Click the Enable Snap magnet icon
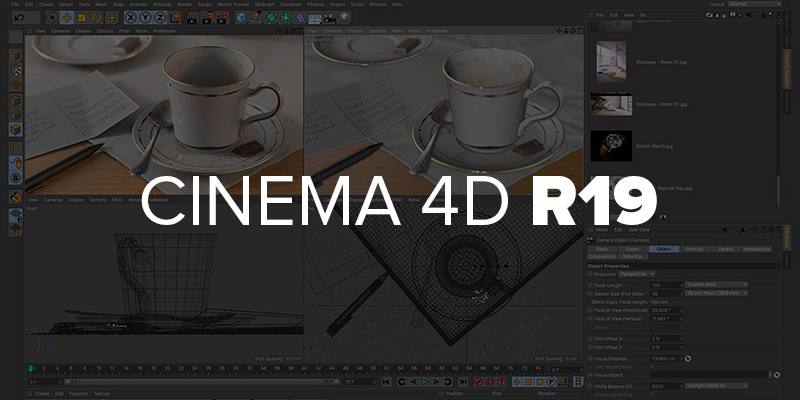Image resolution: width=800 pixels, height=400 pixels. click(x=16, y=196)
